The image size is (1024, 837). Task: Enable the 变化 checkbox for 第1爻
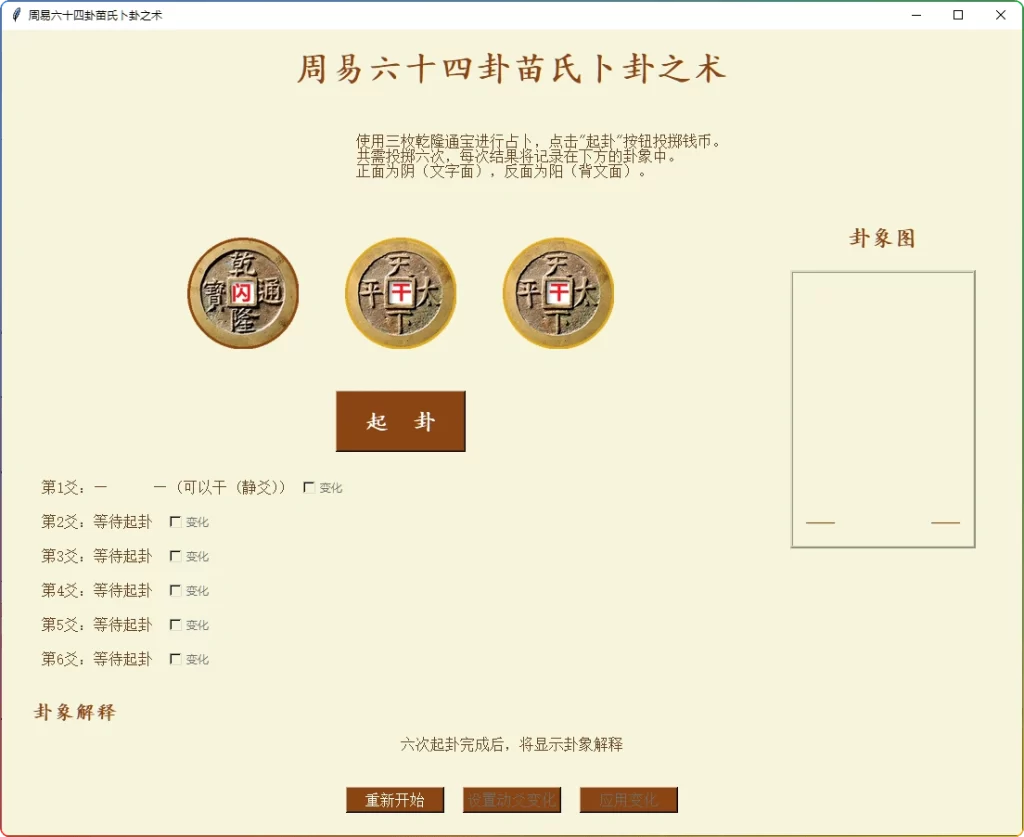point(308,487)
